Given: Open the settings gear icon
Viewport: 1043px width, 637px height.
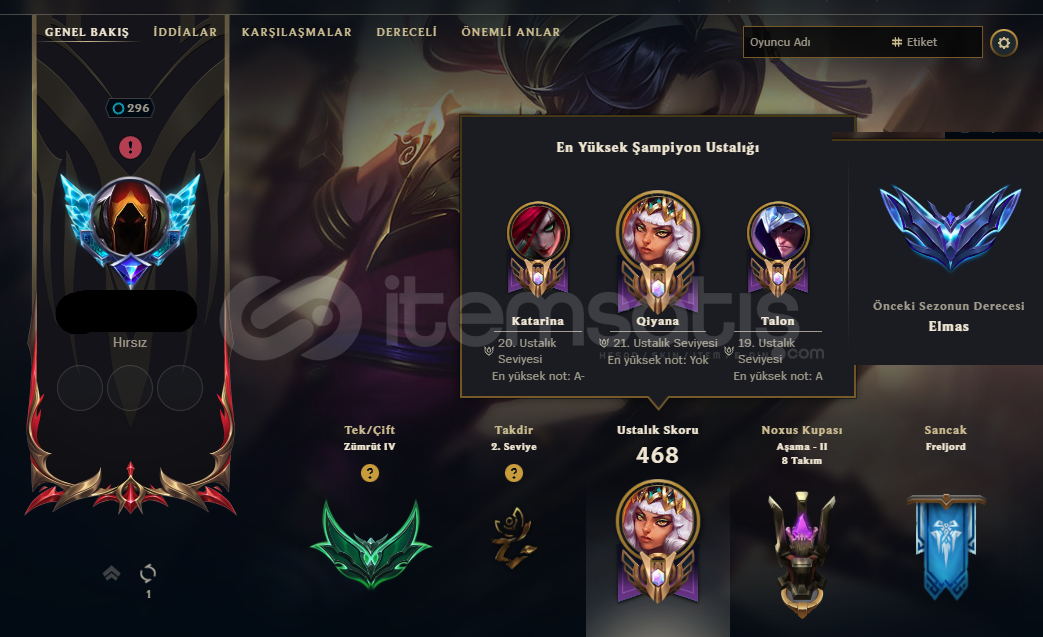Looking at the screenshot, I should click(x=1004, y=43).
